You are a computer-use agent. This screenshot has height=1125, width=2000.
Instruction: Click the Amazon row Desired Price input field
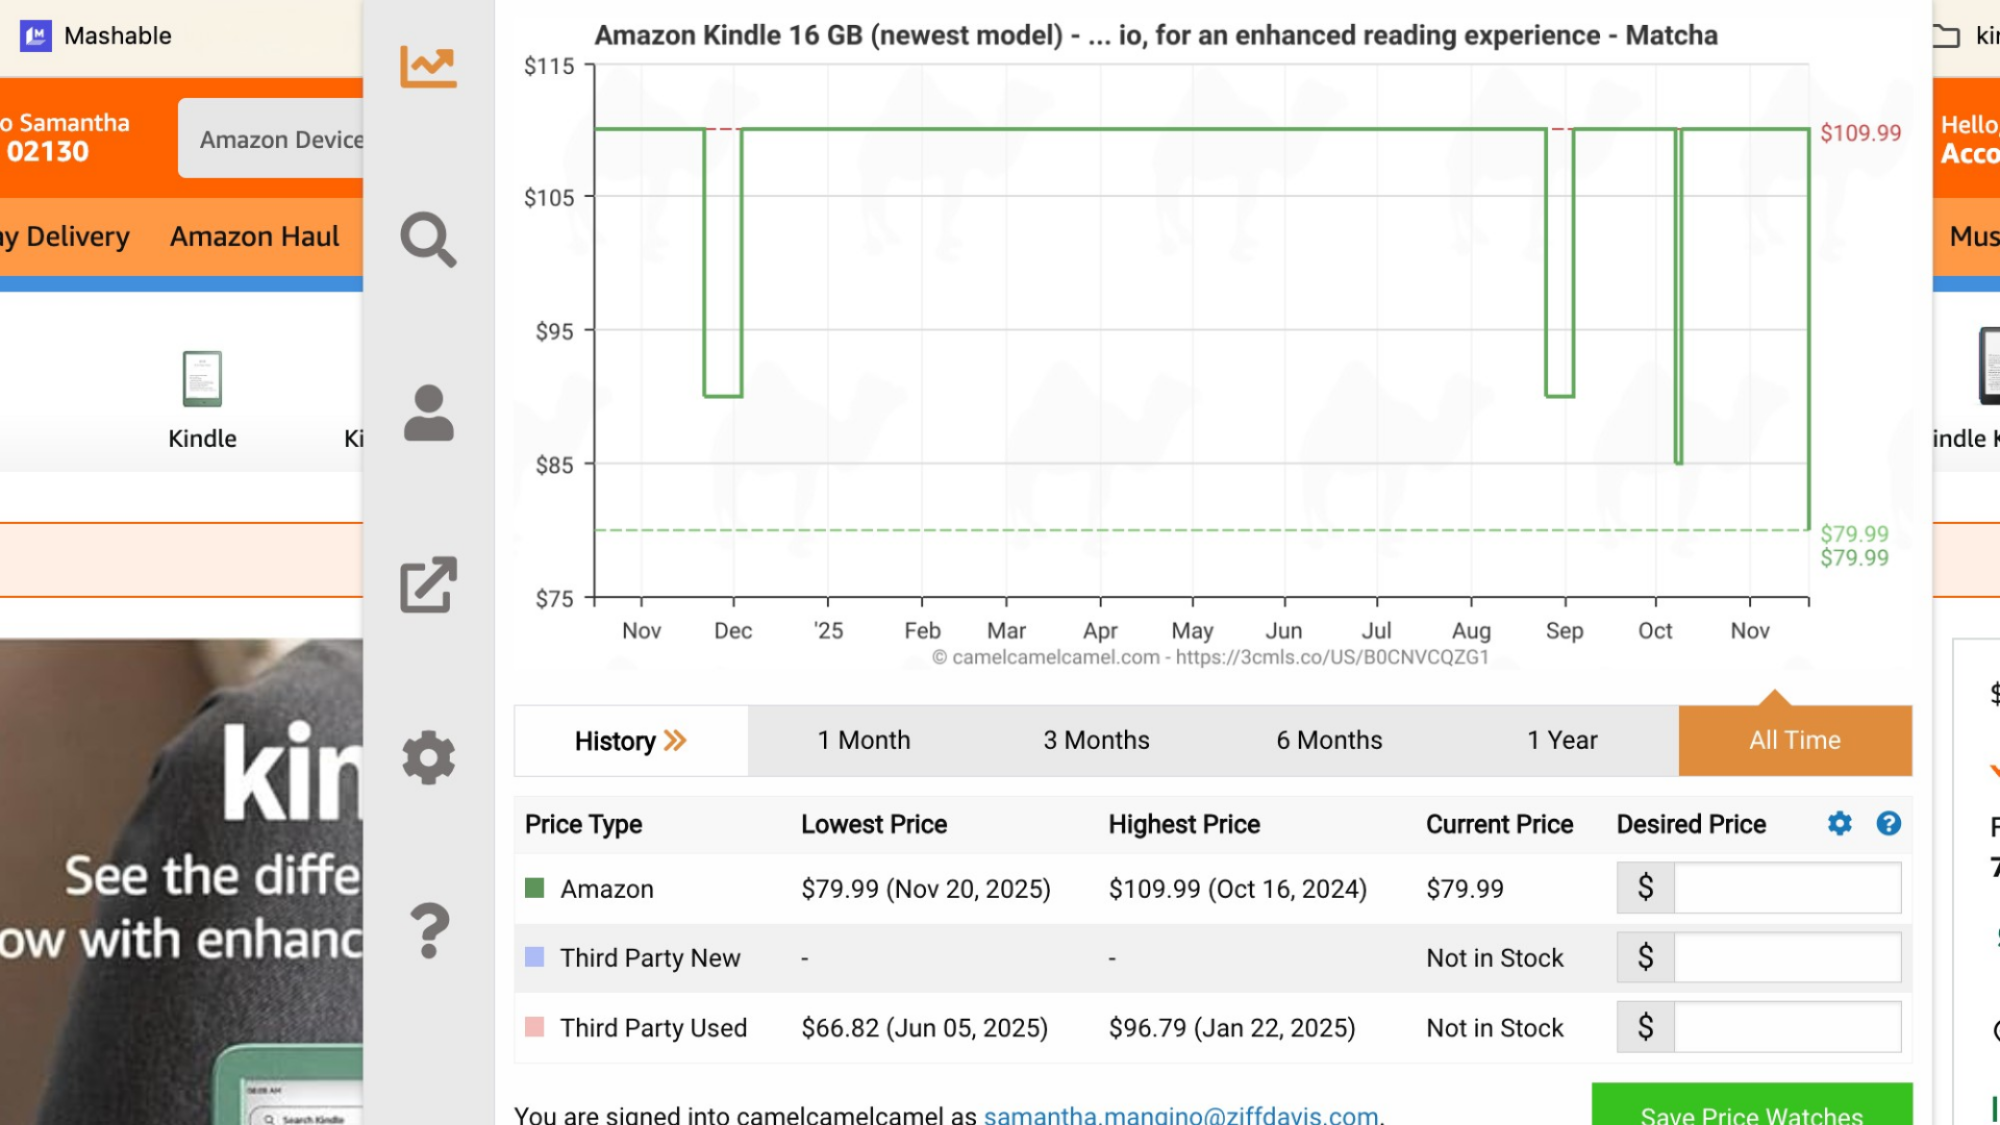[1786, 888]
